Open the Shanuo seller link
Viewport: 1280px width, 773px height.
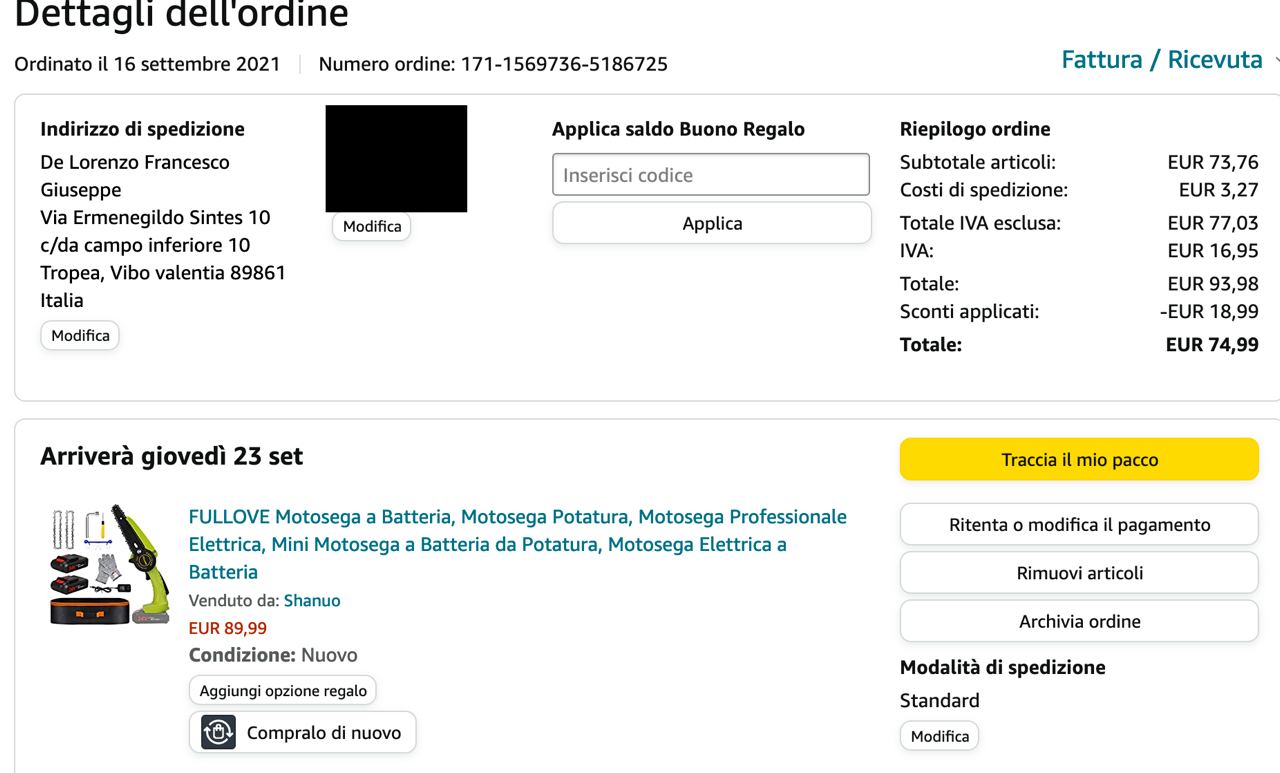click(312, 601)
